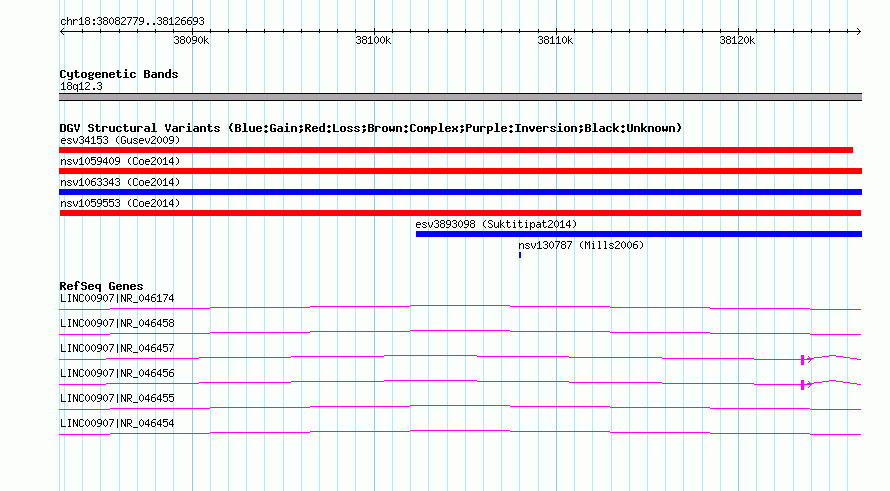
Task: Click the right arrow of the ruler
Action: 858,31
